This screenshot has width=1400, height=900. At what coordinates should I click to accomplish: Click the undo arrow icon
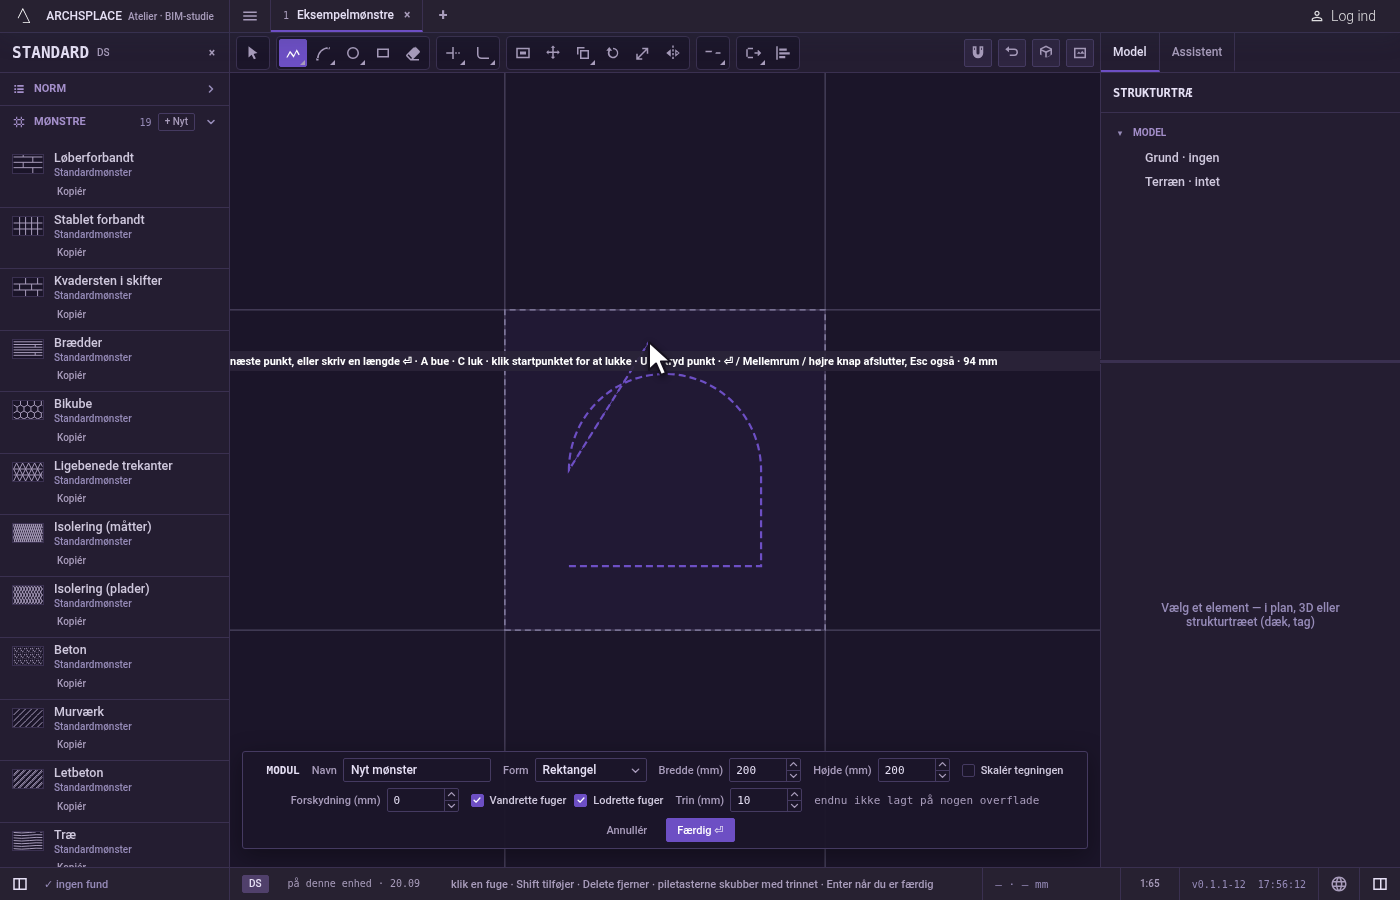[x=1012, y=53]
